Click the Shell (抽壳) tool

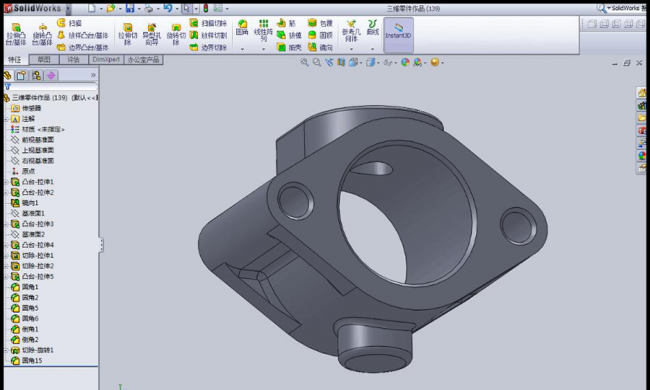pos(289,47)
